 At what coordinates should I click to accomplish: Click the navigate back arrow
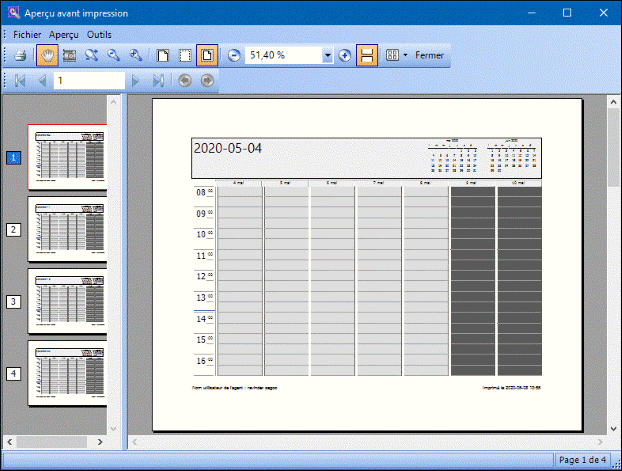point(186,80)
